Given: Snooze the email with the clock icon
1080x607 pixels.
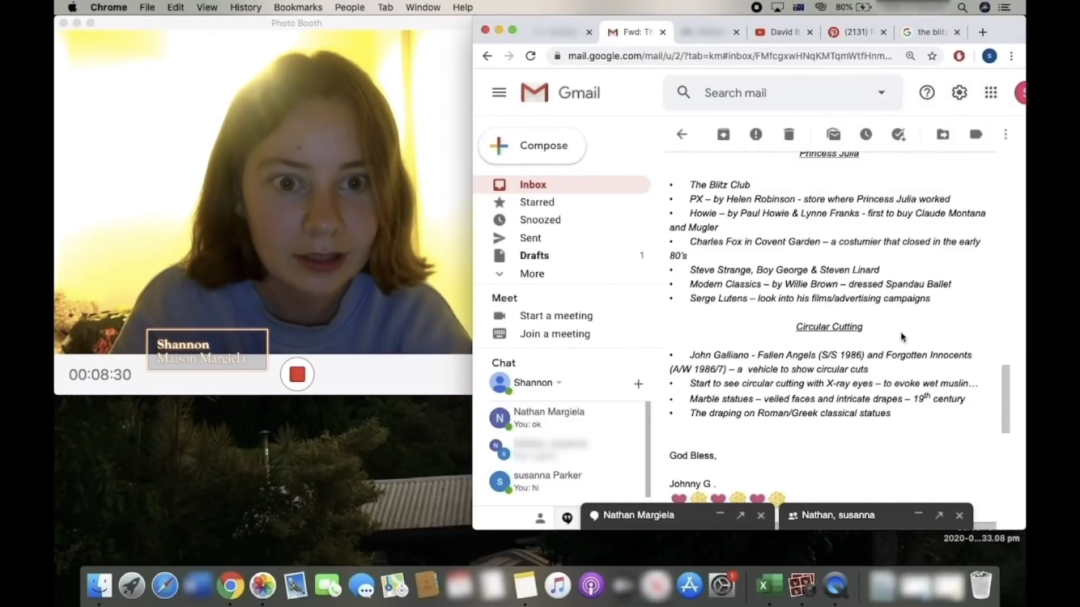Looking at the screenshot, I should (x=866, y=134).
